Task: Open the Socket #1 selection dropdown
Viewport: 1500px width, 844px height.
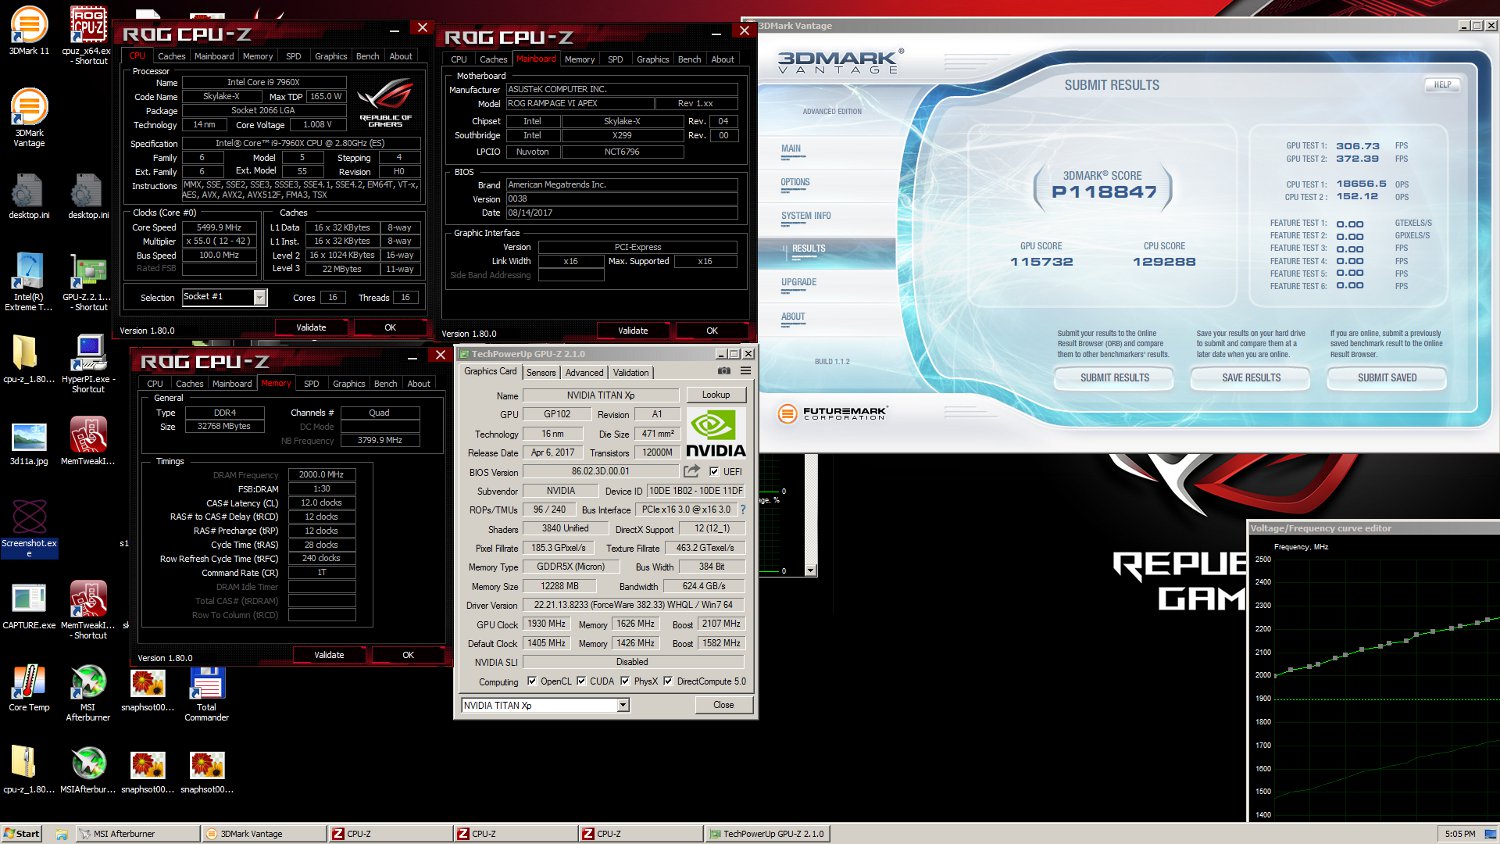Action: 260,297
